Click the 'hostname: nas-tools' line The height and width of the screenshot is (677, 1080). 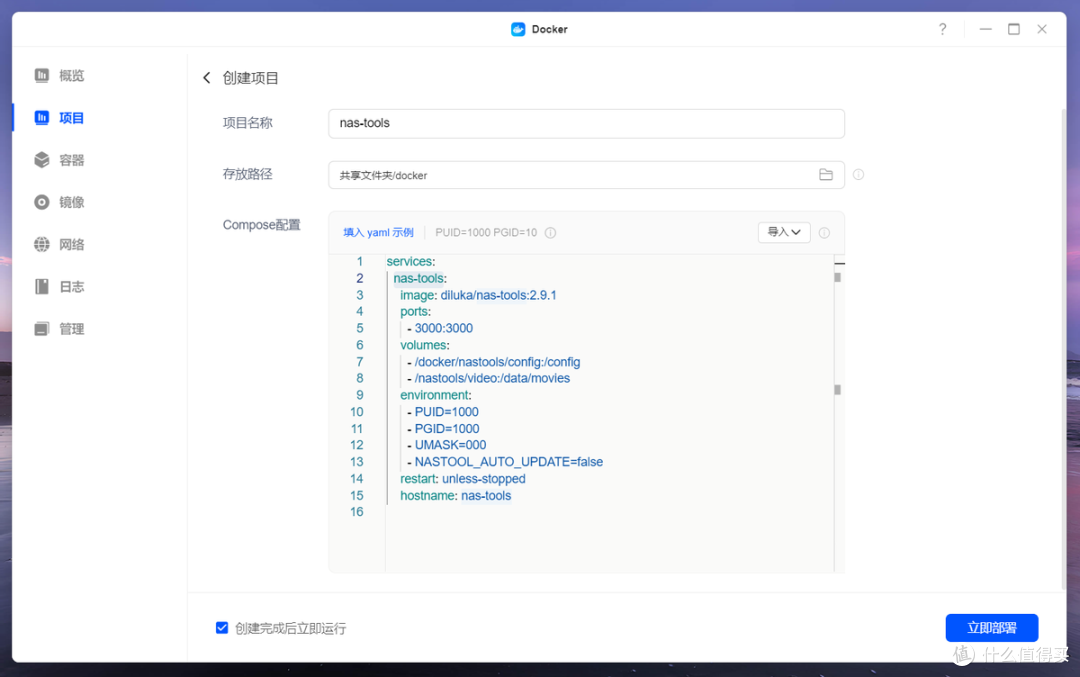(x=455, y=496)
